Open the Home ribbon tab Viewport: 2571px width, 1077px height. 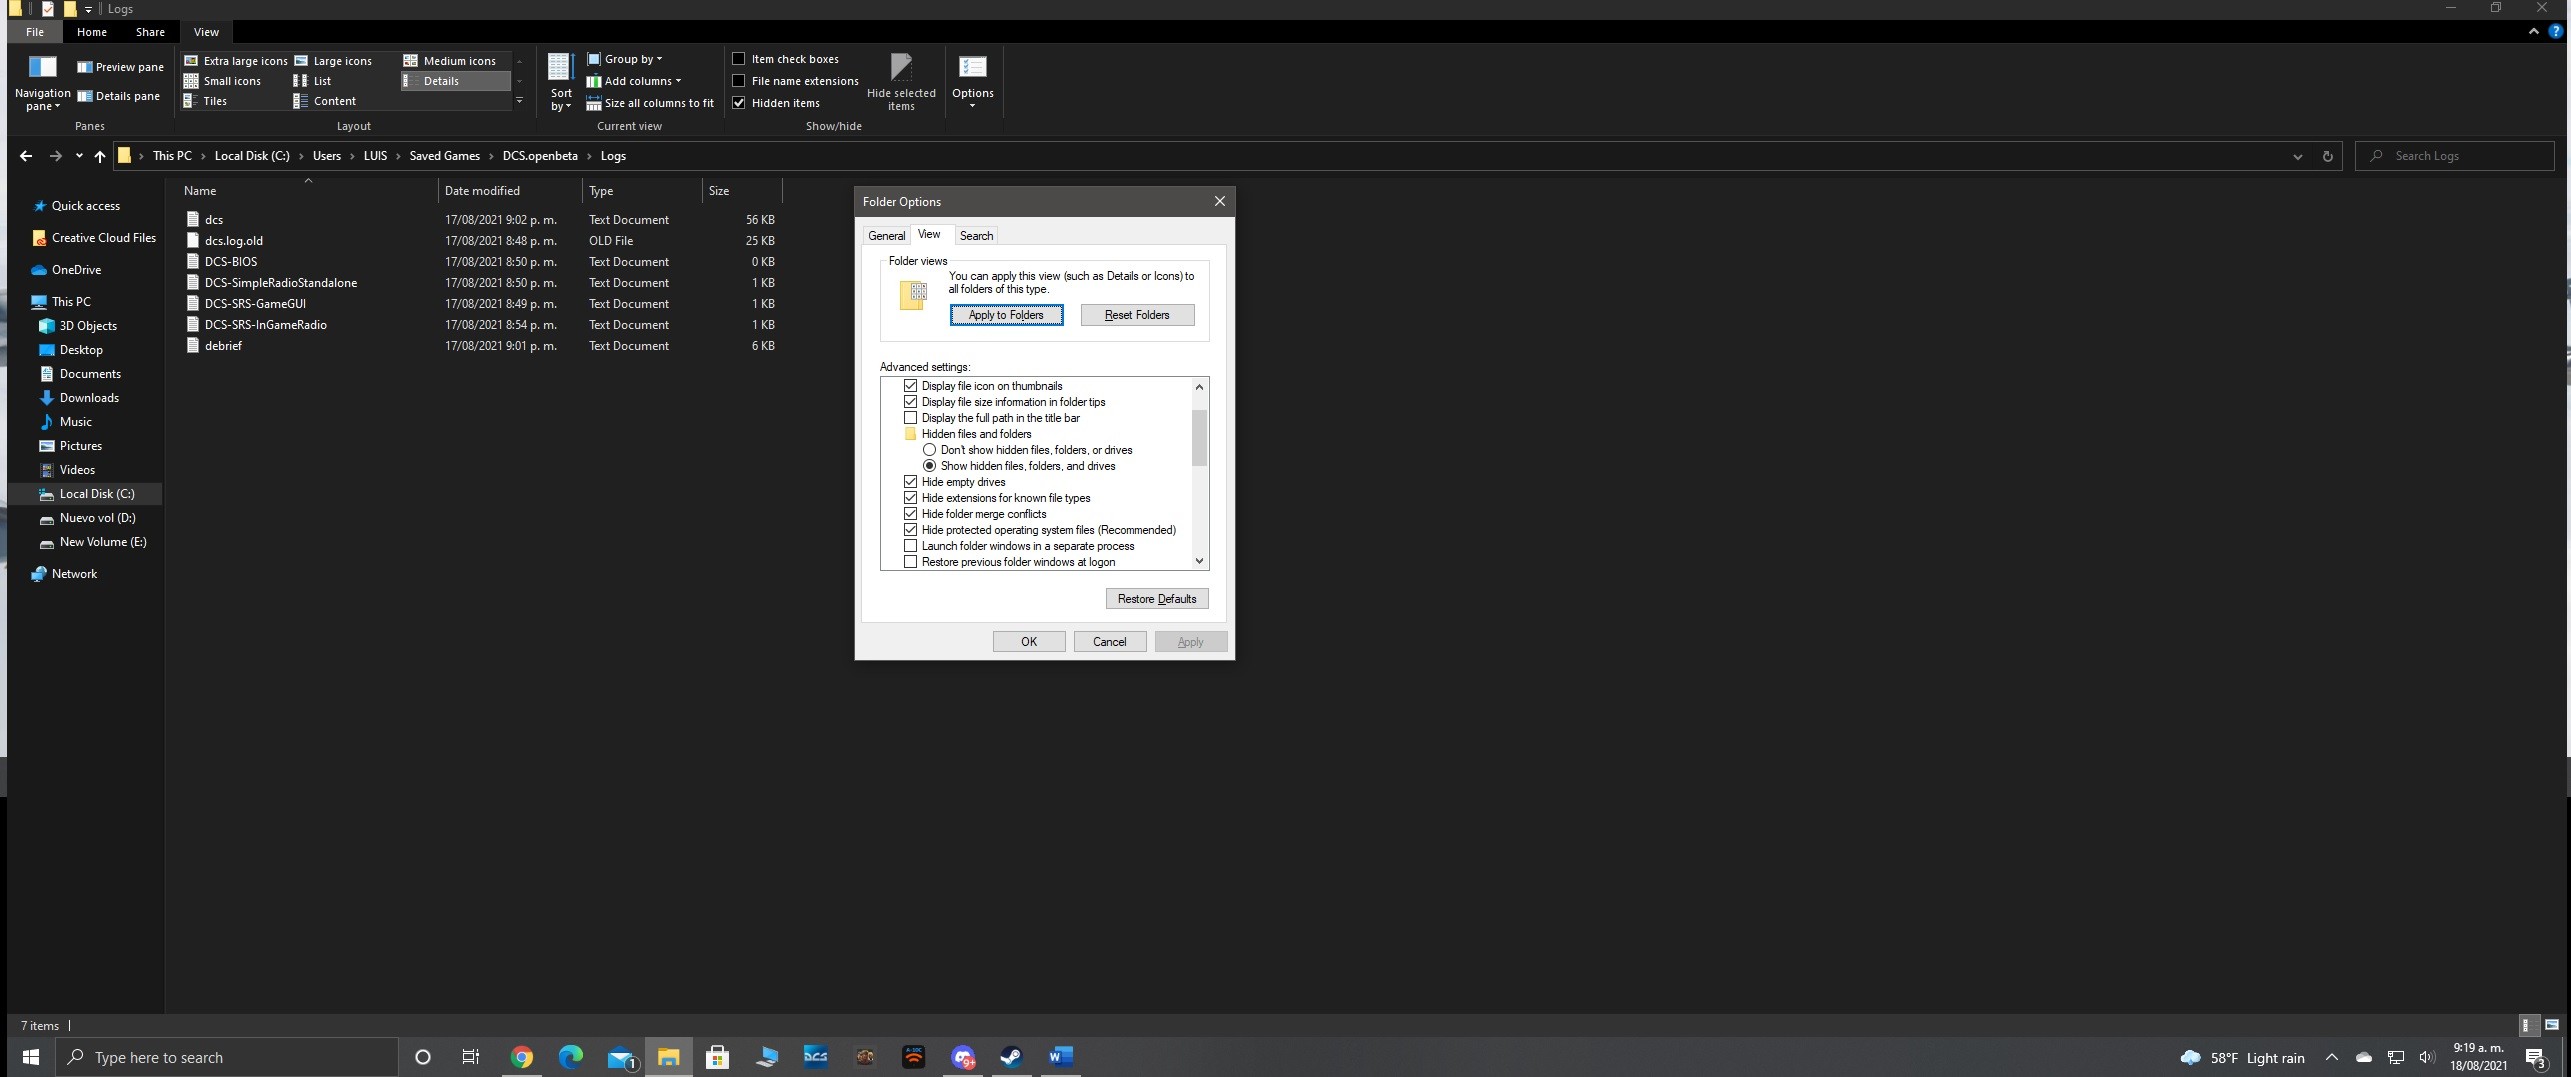pyautogui.click(x=92, y=32)
